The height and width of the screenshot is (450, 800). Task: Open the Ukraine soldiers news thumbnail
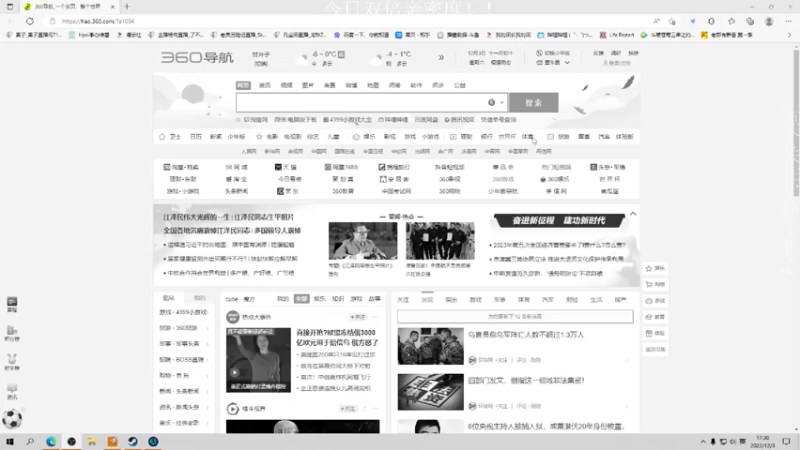(431, 346)
